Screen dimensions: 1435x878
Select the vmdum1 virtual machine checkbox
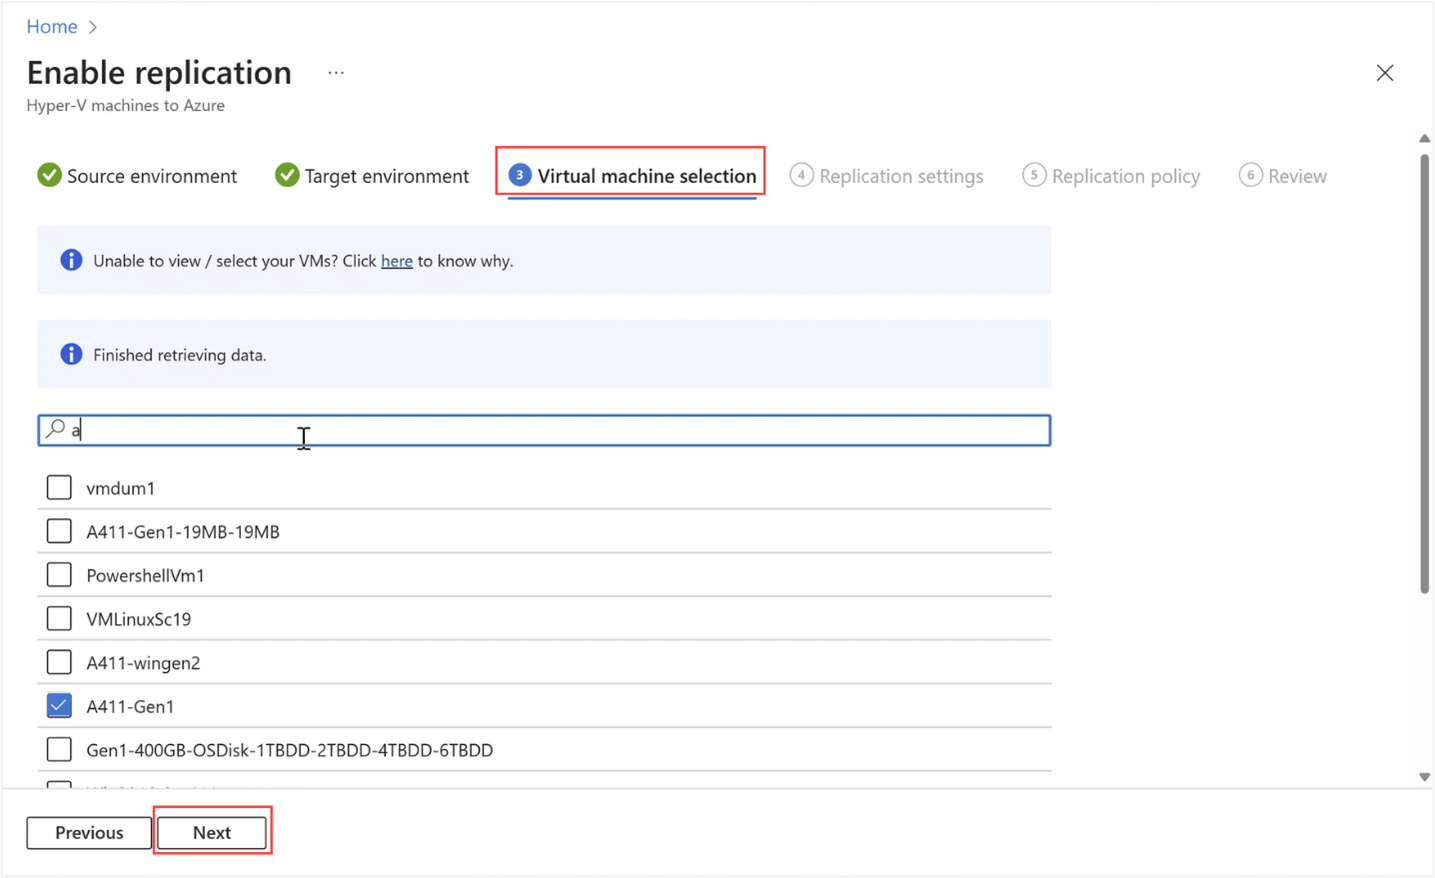[x=59, y=487]
